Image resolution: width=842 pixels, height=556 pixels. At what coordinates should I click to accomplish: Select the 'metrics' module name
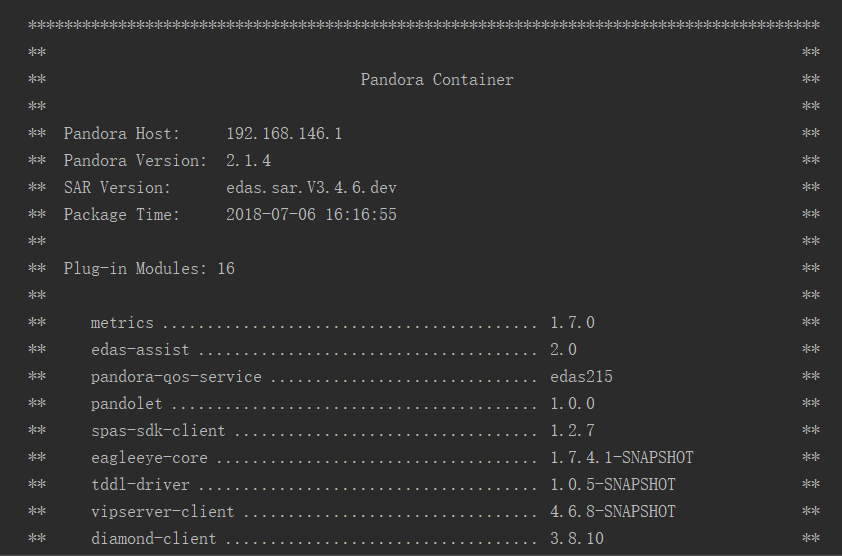pyautogui.click(x=122, y=323)
